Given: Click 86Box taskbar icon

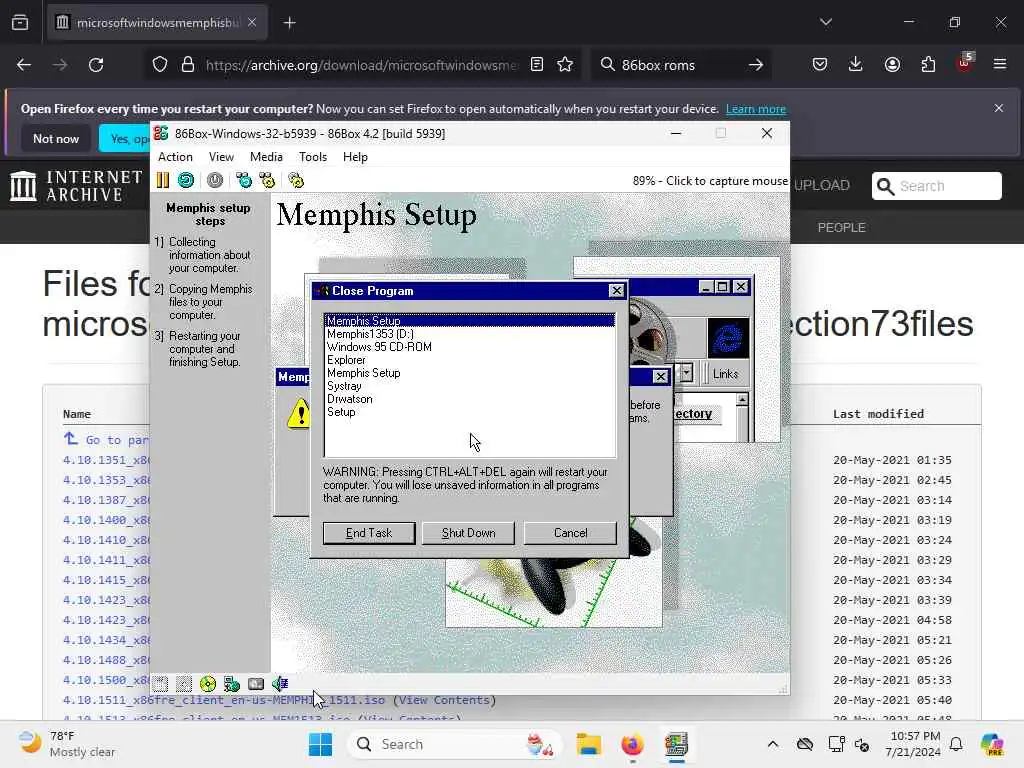Looking at the screenshot, I should (x=676, y=744).
